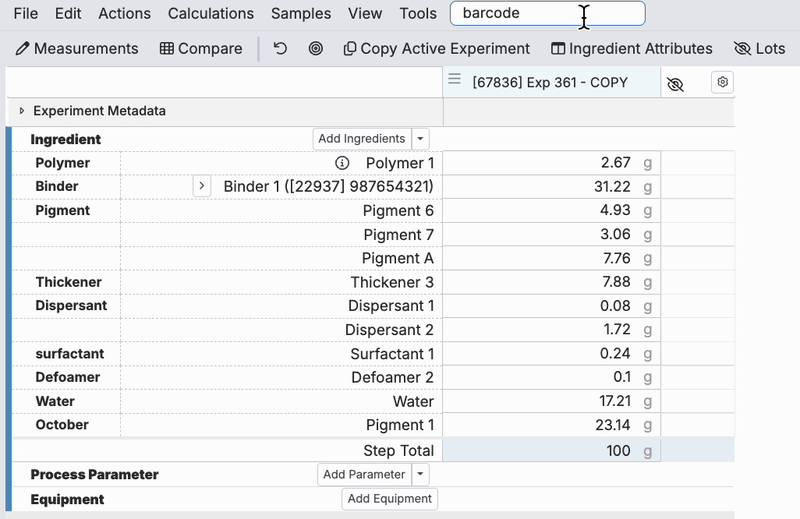This screenshot has width=800, height=519.
Task: Click info icon next to Polymer 1
Action: (x=342, y=163)
